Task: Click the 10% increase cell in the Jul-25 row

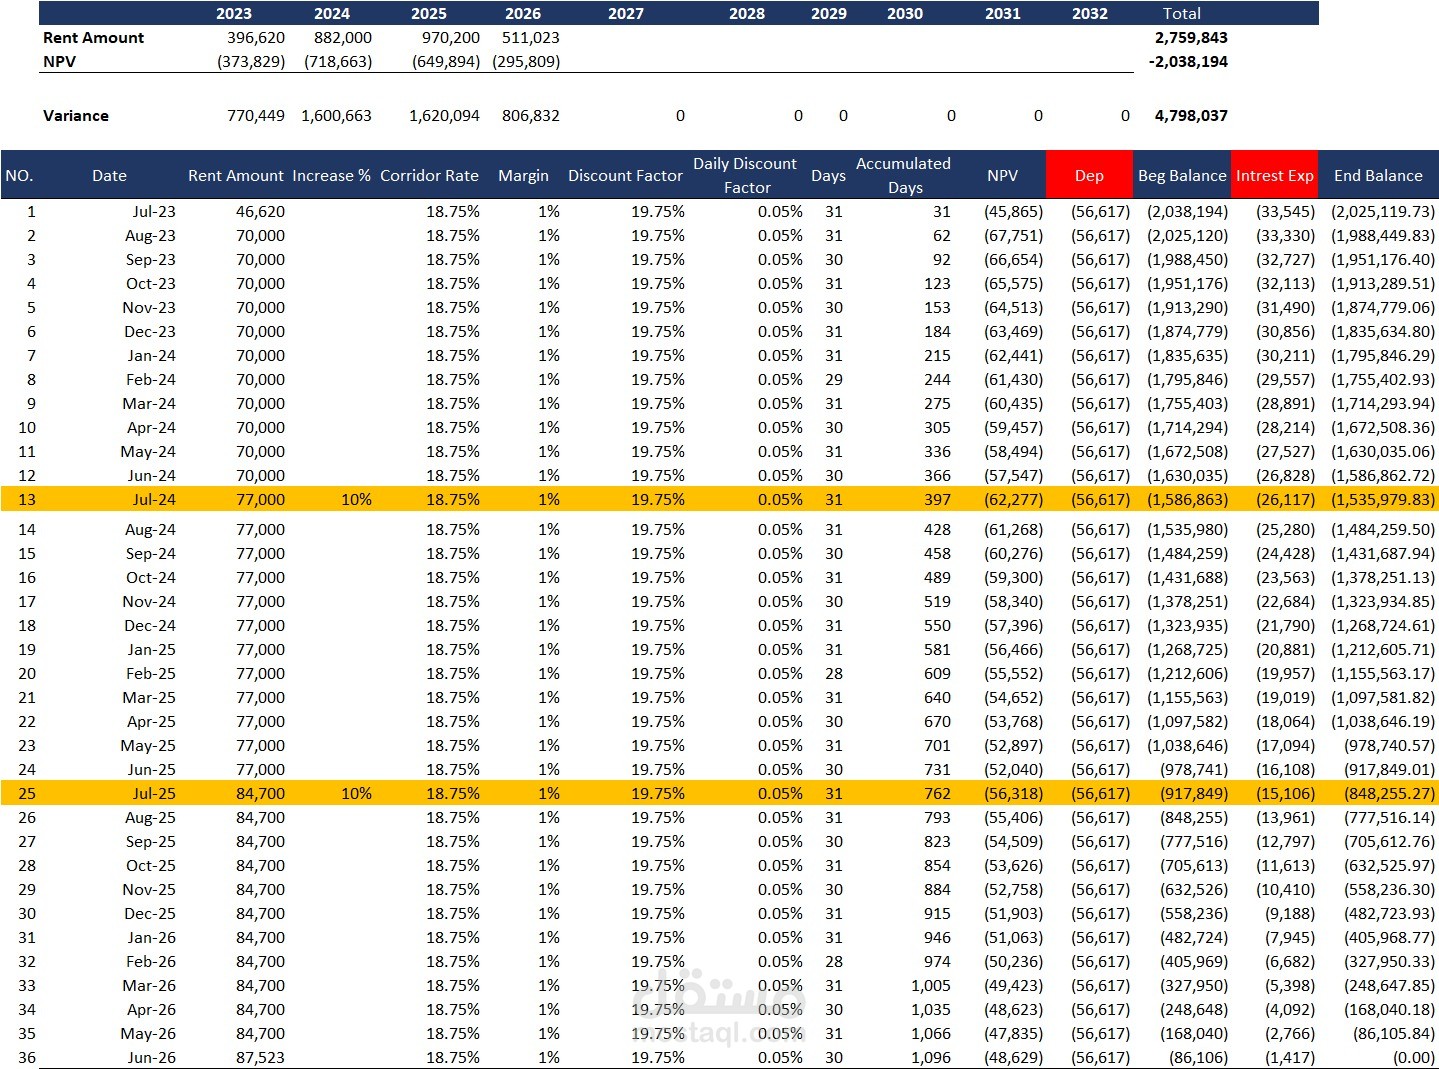Action: (x=356, y=793)
